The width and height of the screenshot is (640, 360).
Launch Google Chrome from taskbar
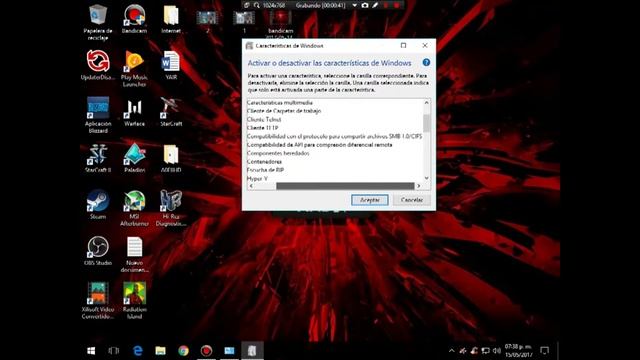(x=184, y=351)
